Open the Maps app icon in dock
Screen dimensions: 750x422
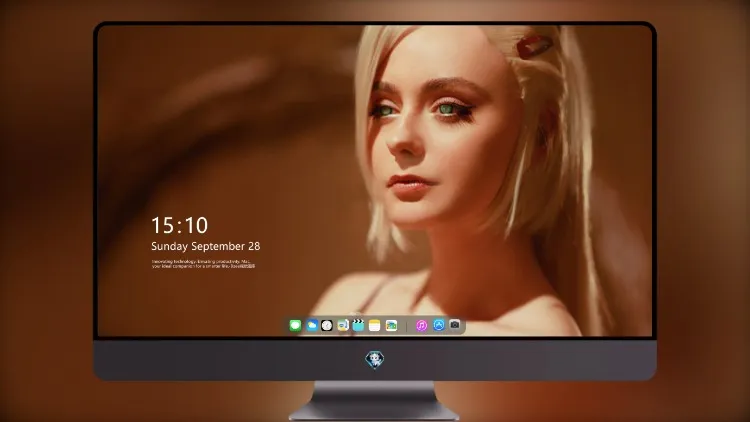(343, 325)
